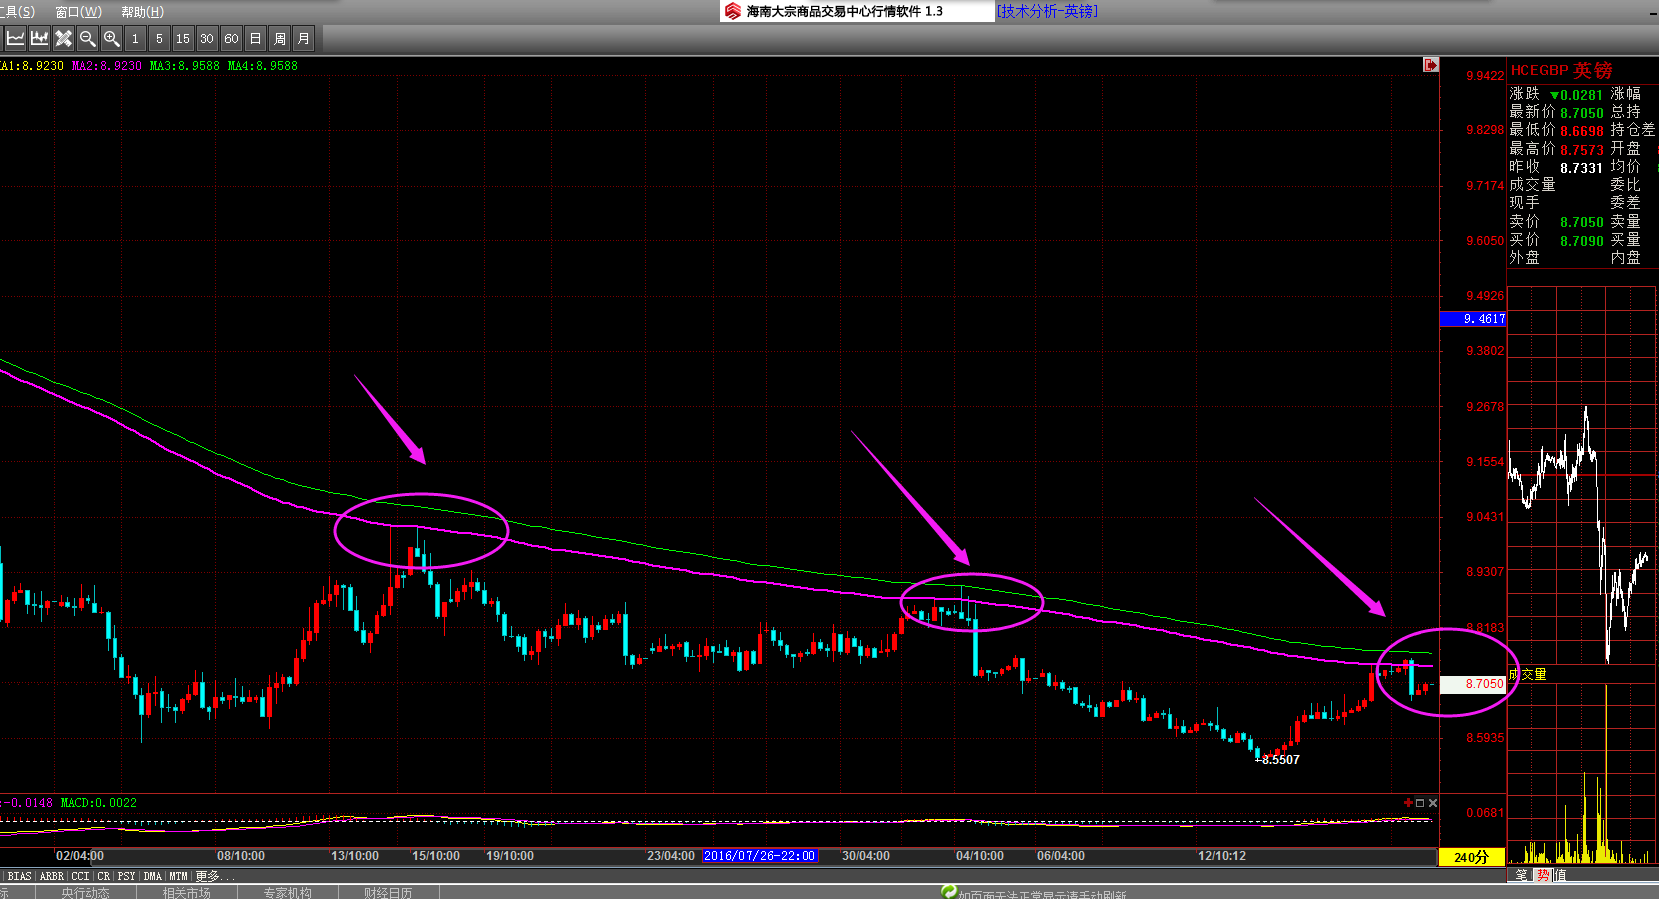Open 更多... for more indicators
Viewport: 1659px width, 899px height.
pos(214,876)
